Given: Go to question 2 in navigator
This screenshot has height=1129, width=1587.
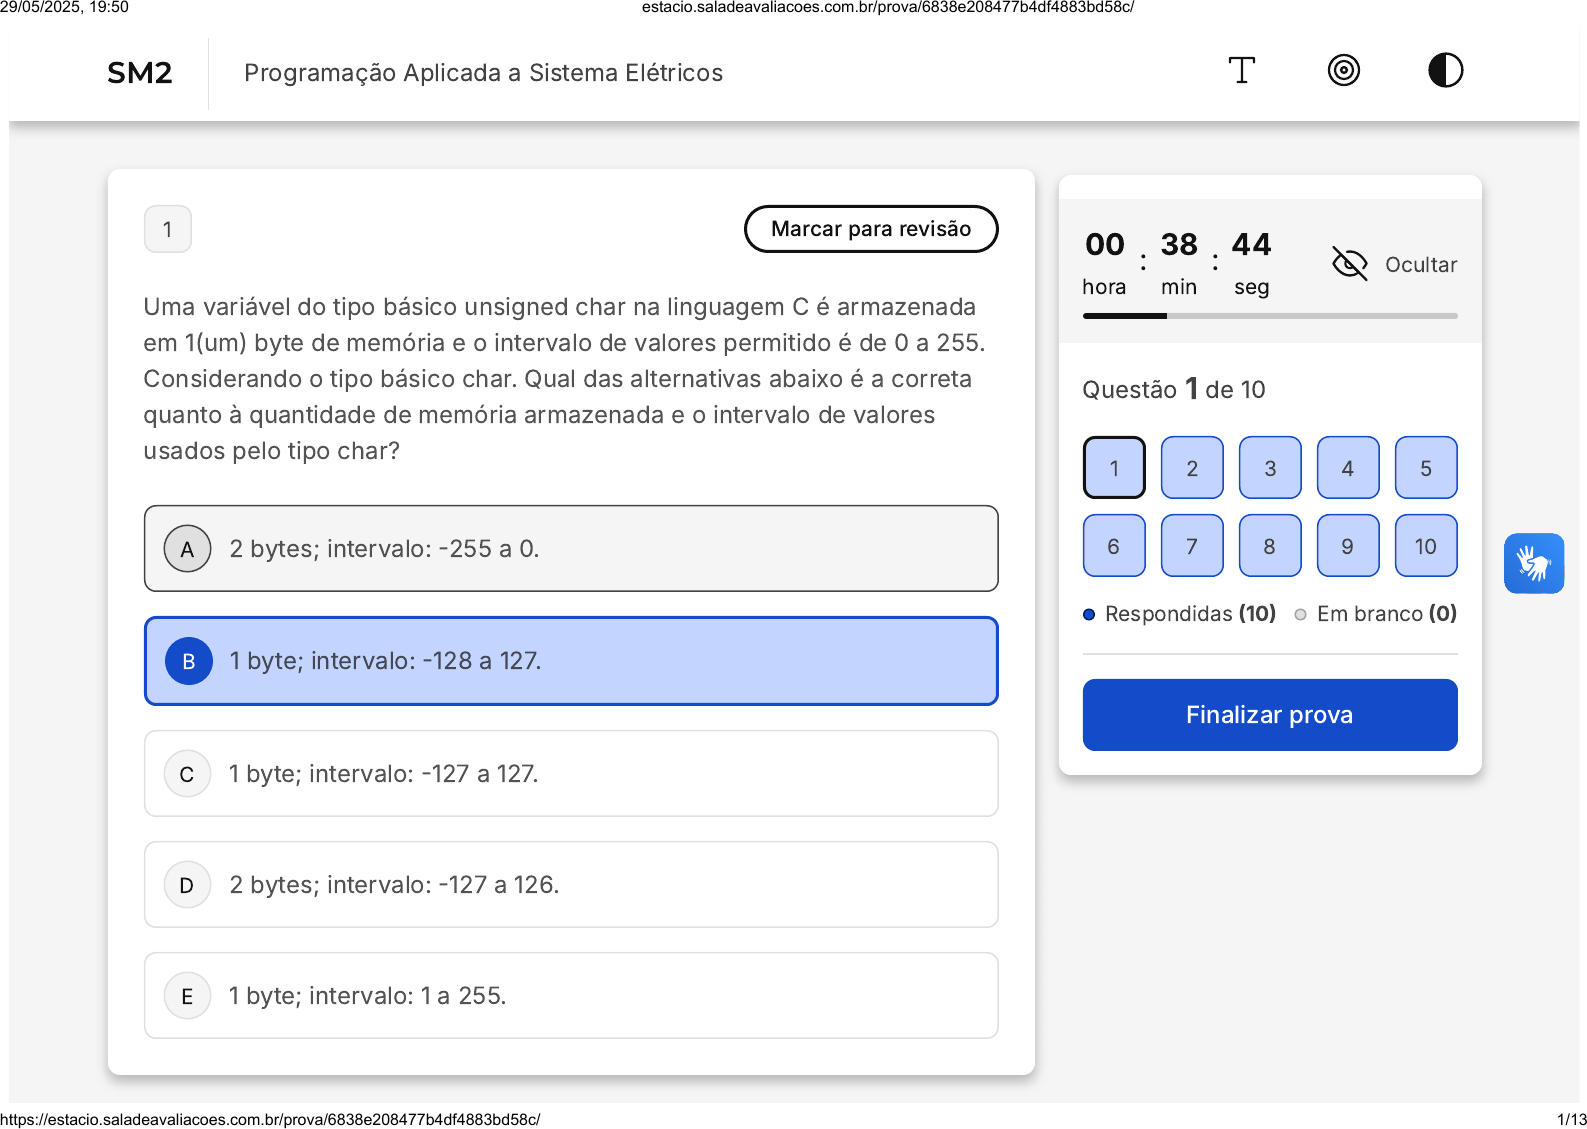Looking at the screenshot, I should point(1191,468).
